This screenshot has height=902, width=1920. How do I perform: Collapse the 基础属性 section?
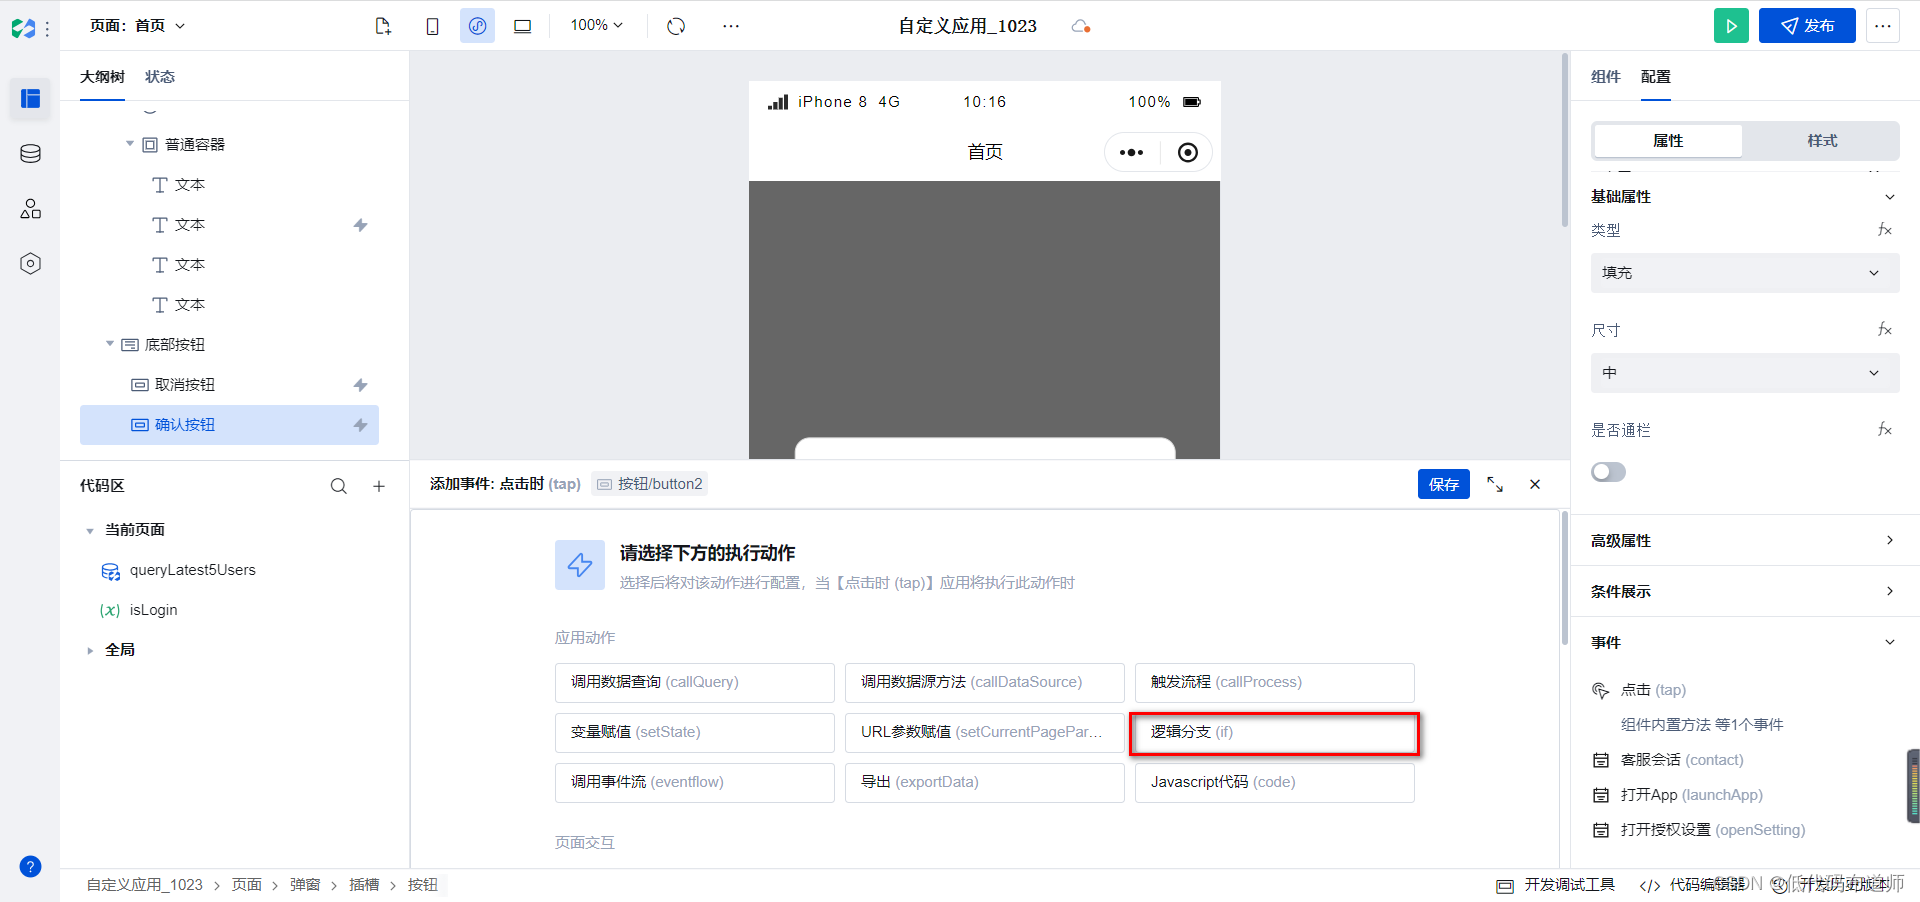tap(1889, 197)
